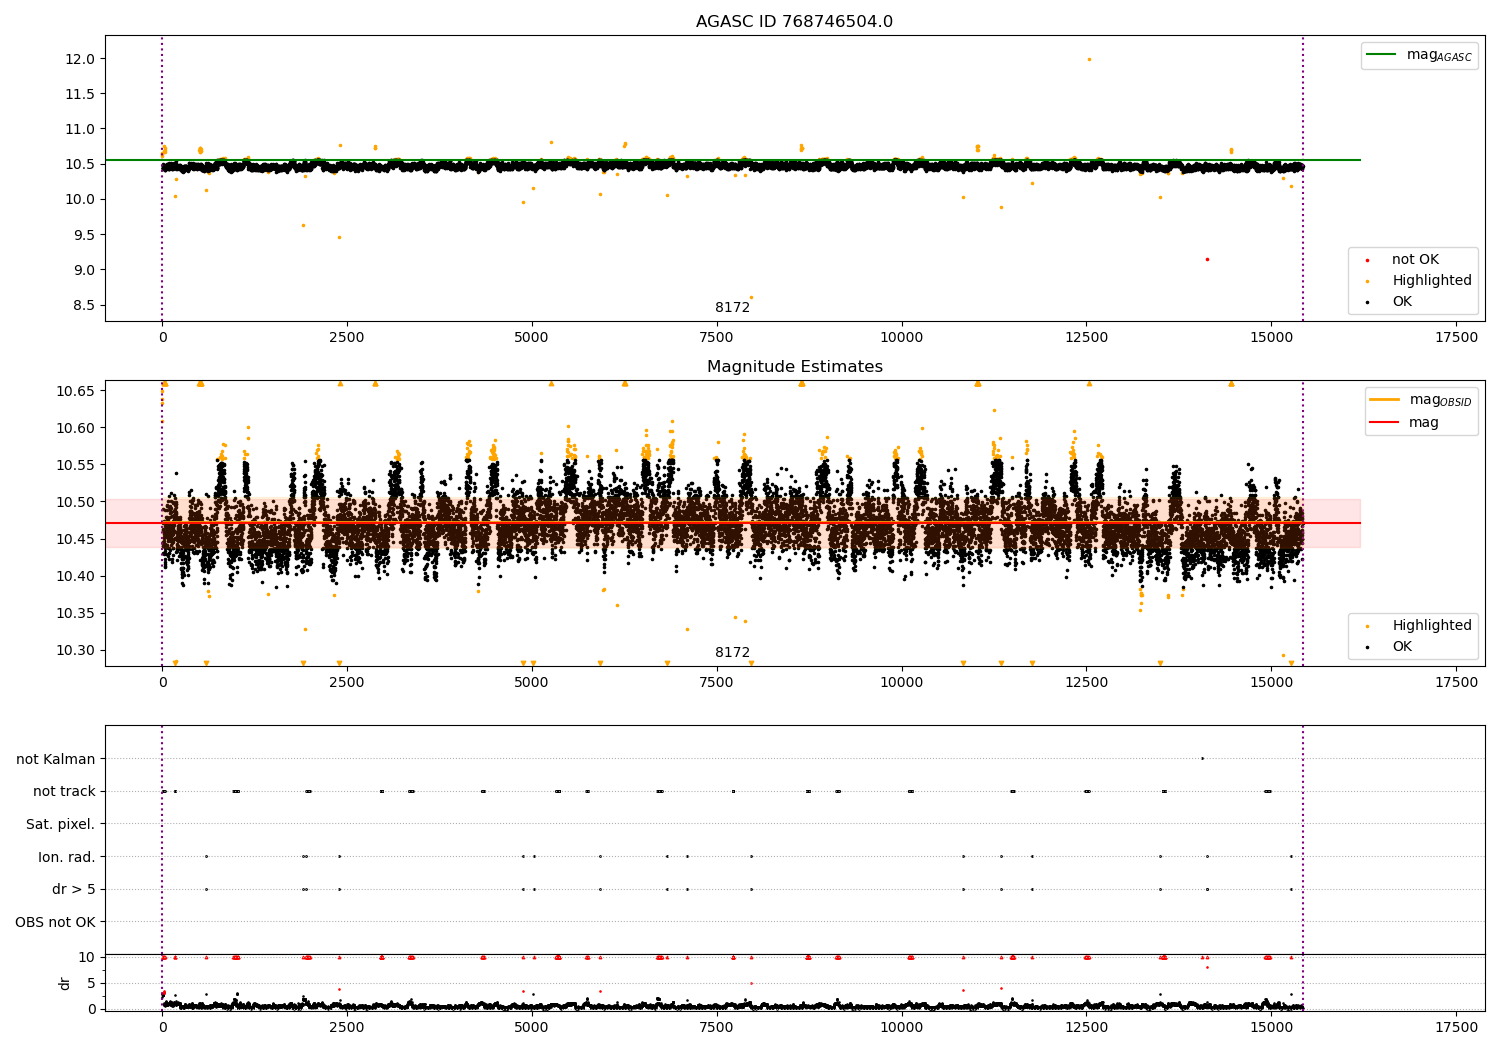Click the lone marker on the 'not Kalman' row
1500x1050 pixels.
(x=1202, y=758)
